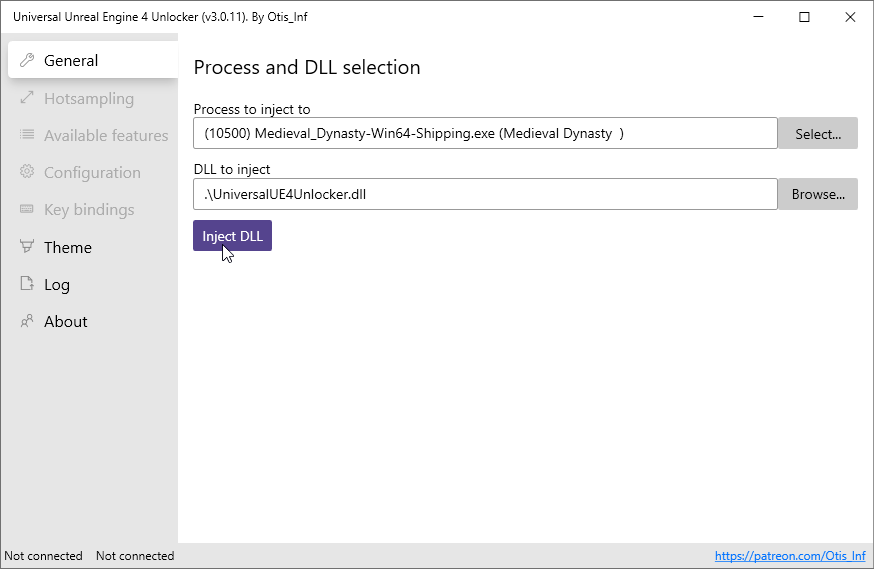Image resolution: width=874 pixels, height=569 pixels.
Task: Click the Key bindings keyboard icon
Action: tap(27, 209)
